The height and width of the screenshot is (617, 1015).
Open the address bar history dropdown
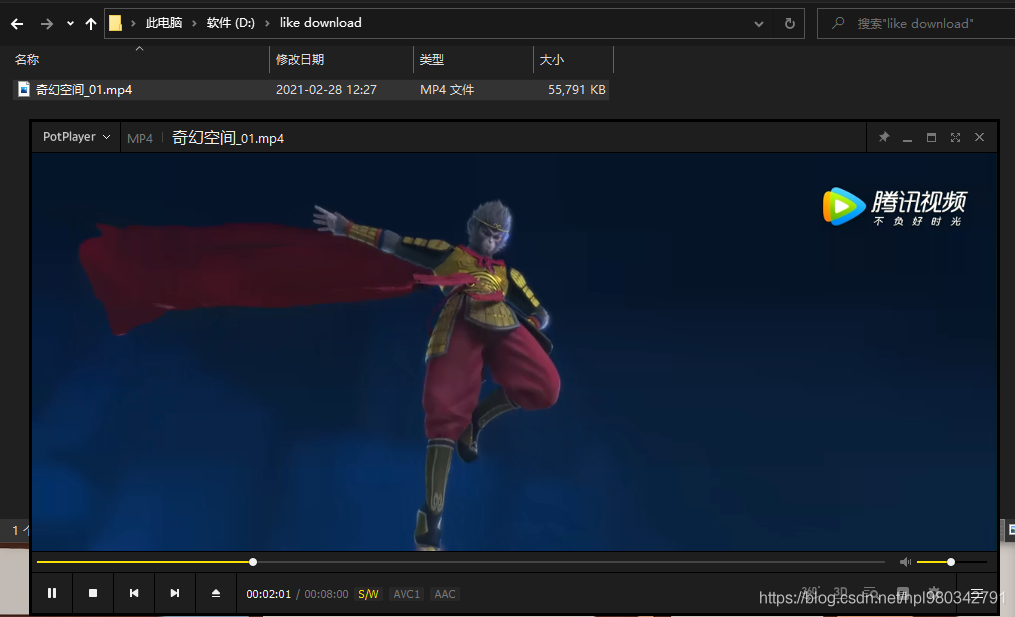[759, 24]
